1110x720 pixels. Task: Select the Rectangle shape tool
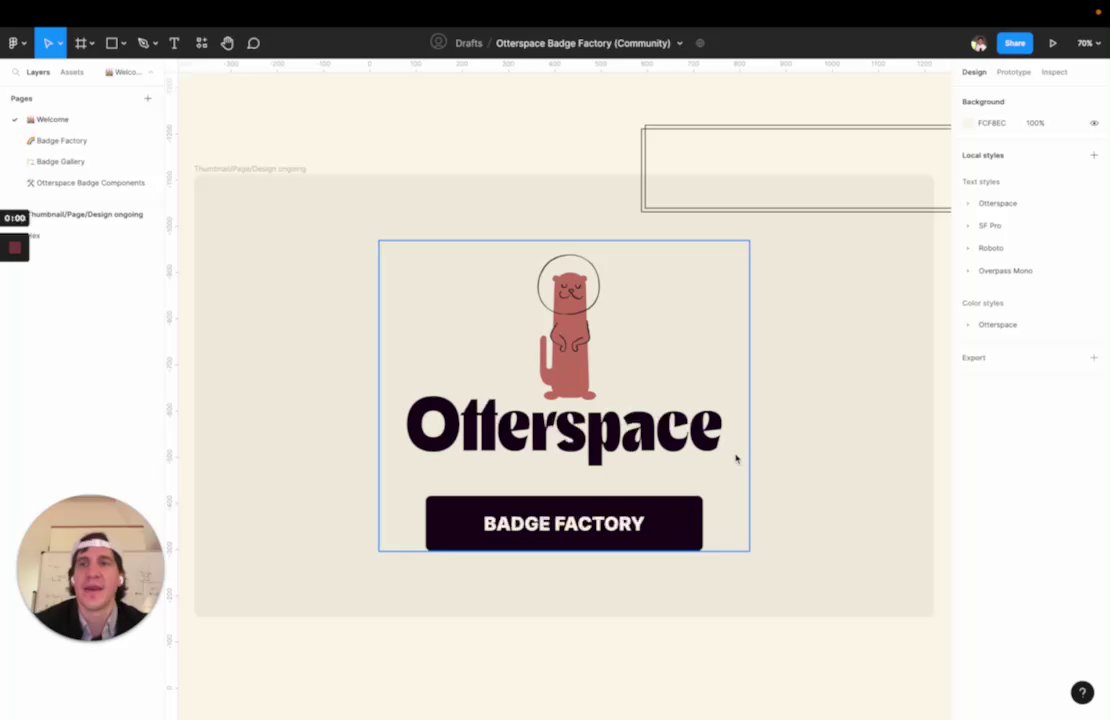point(111,43)
